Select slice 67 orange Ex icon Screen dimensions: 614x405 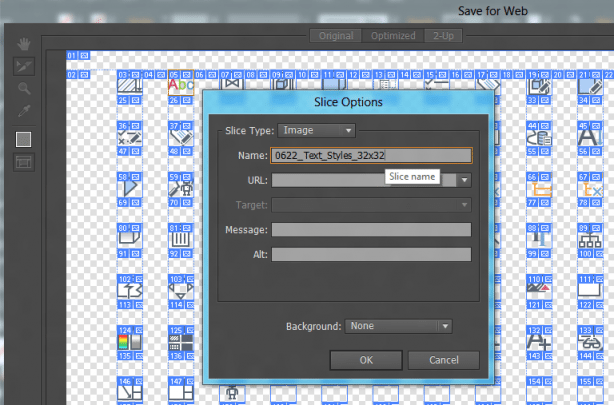pyautogui.click(x=590, y=190)
